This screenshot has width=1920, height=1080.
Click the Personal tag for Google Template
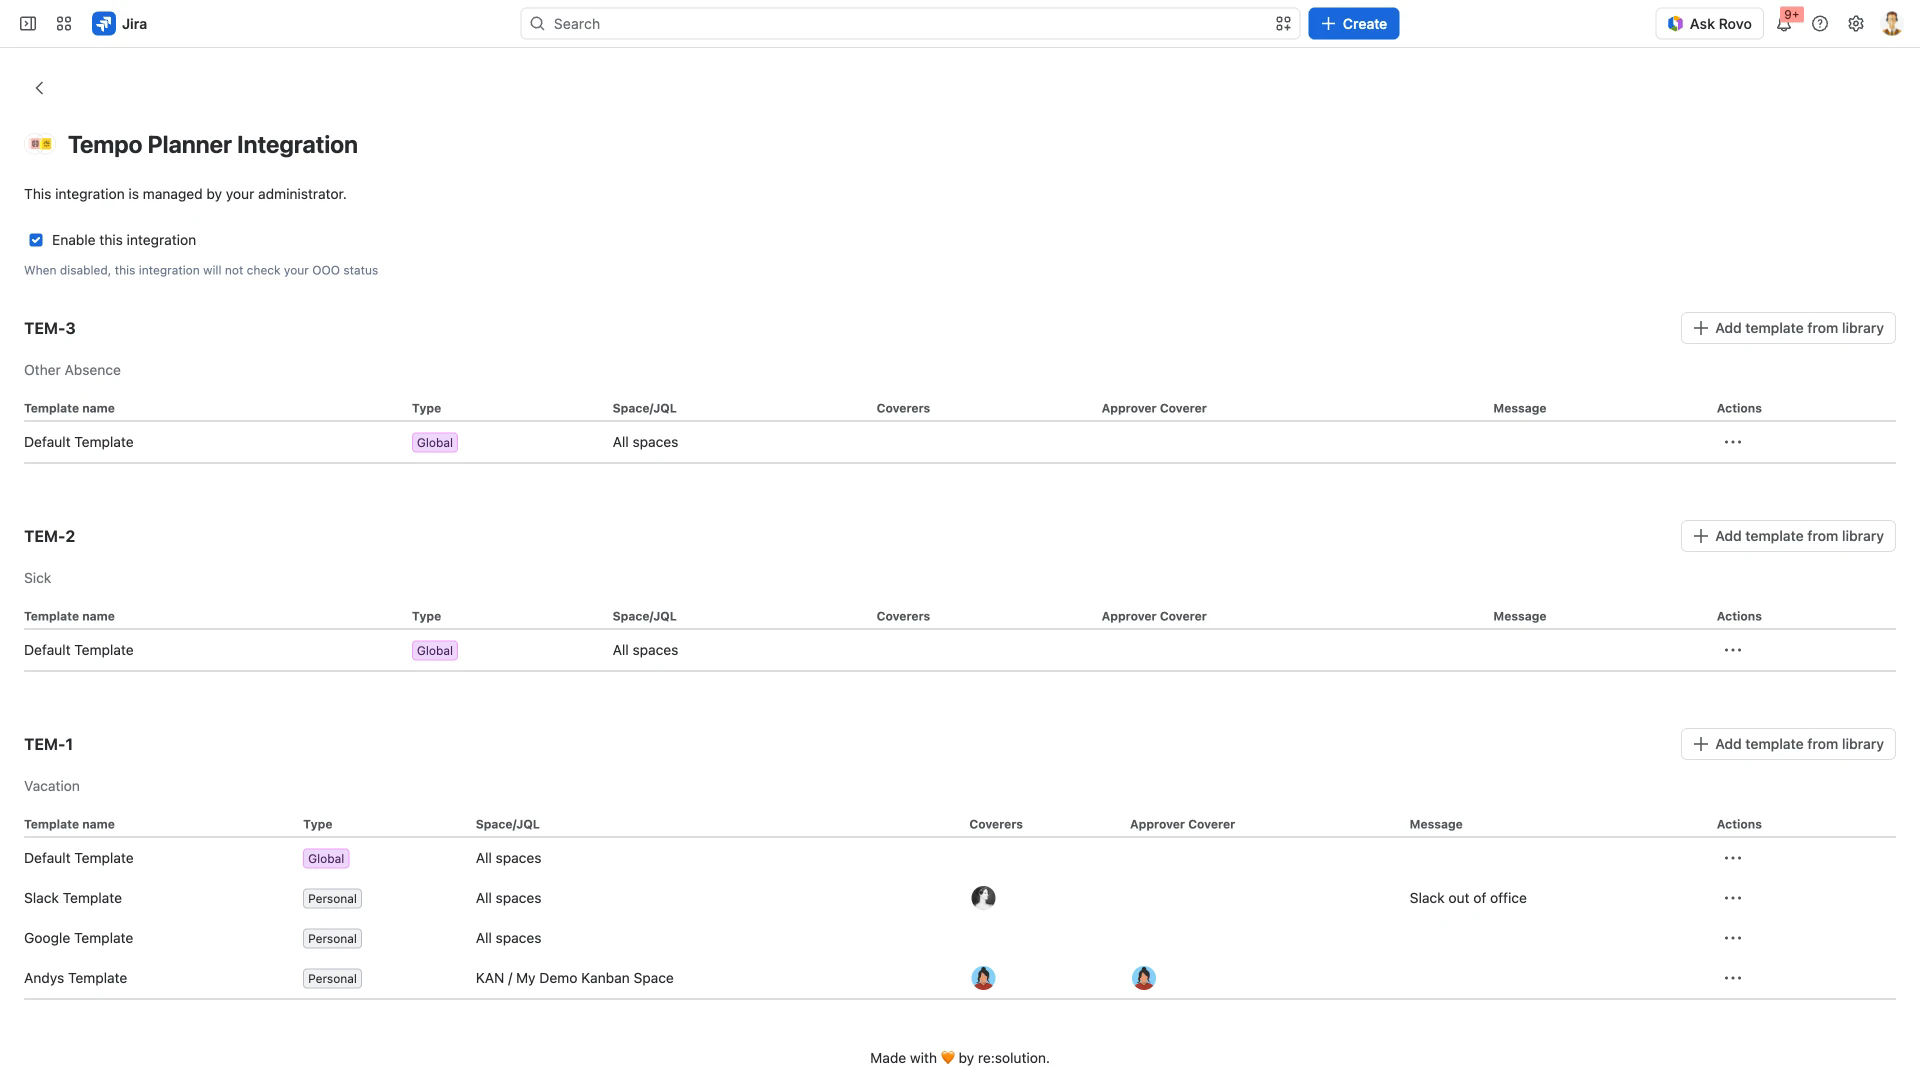coord(332,939)
